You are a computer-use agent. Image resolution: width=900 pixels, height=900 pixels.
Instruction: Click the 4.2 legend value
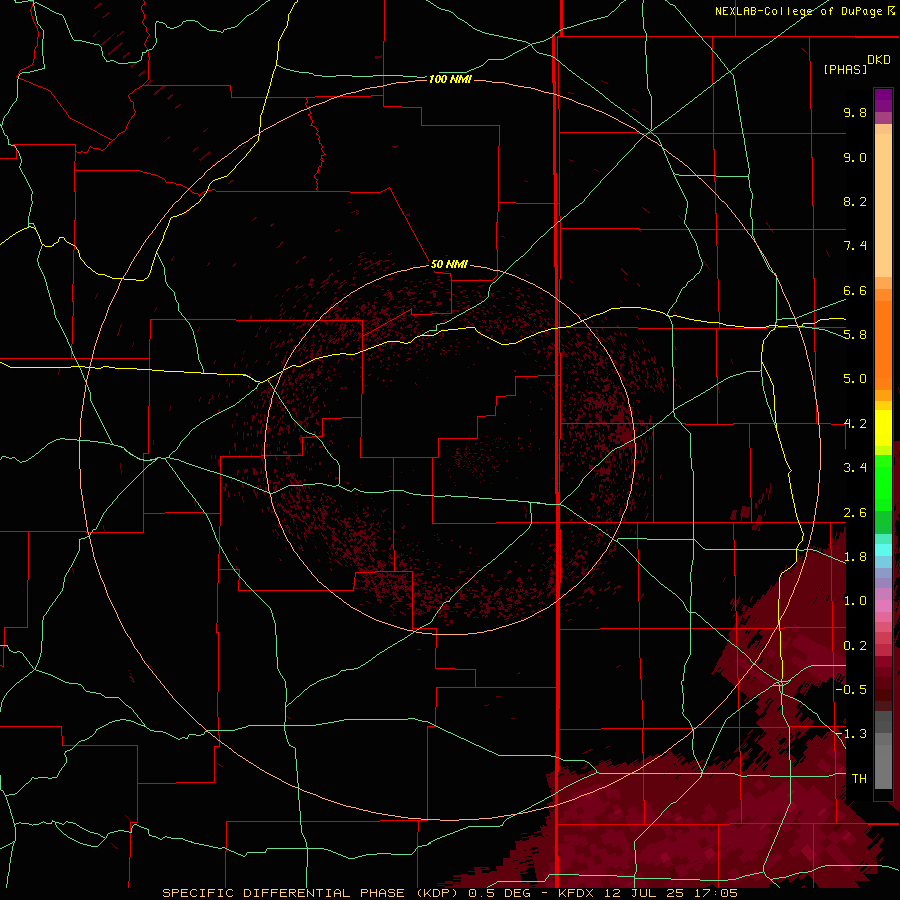[855, 424]
